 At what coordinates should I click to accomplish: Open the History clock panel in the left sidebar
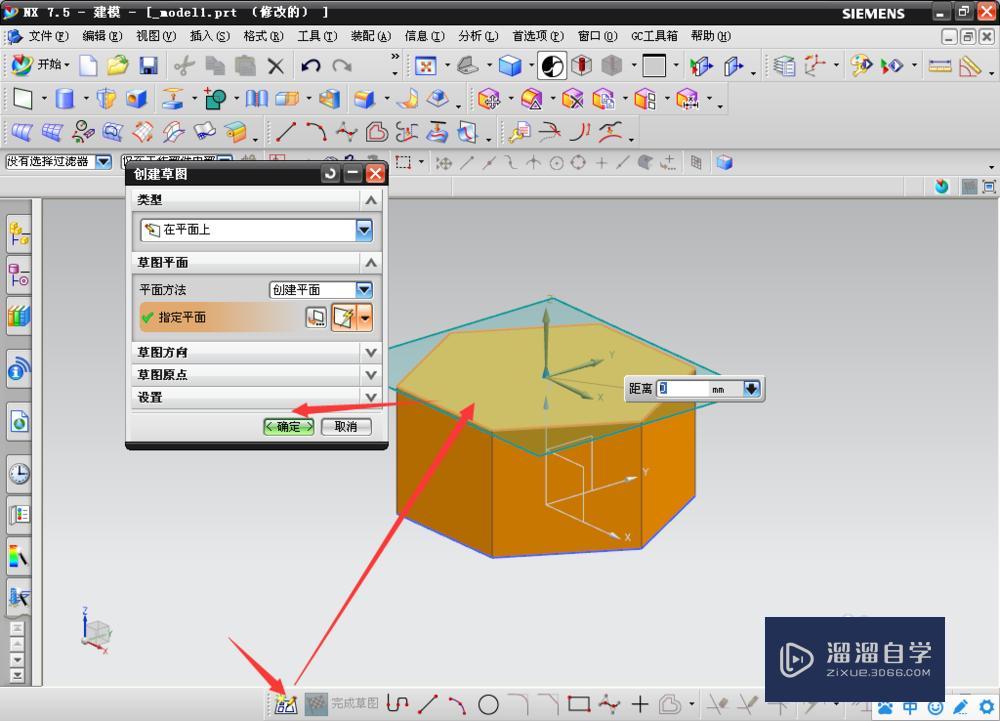[19, 474]
